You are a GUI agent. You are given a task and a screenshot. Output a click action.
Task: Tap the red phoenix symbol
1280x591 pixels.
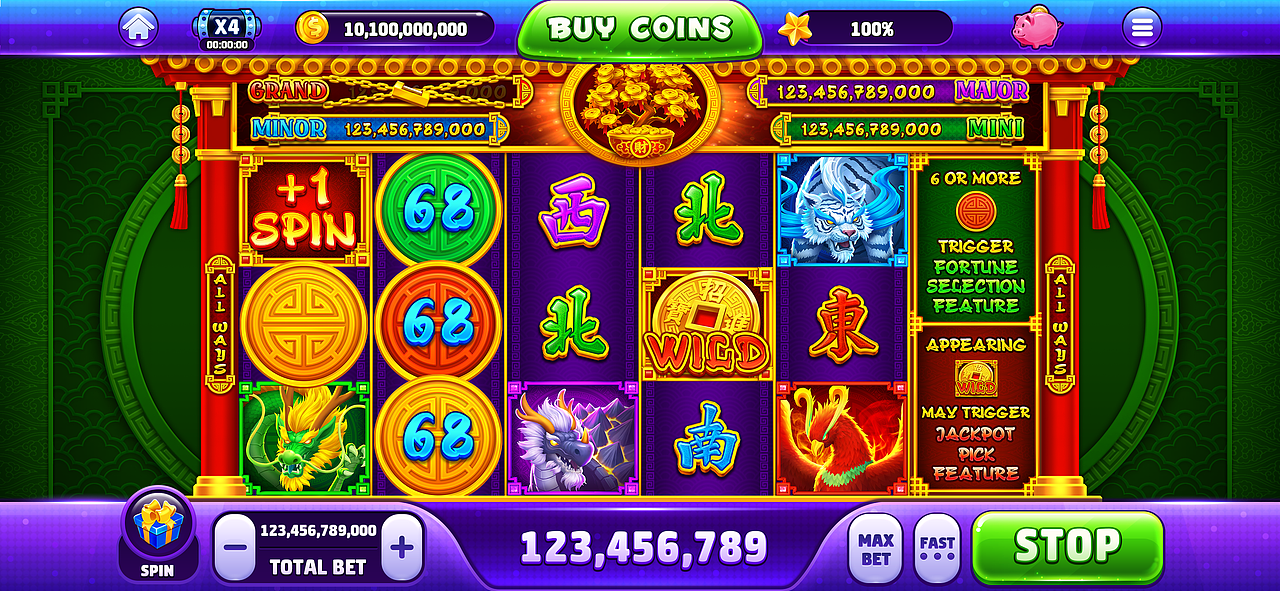(x=840, y=438)
